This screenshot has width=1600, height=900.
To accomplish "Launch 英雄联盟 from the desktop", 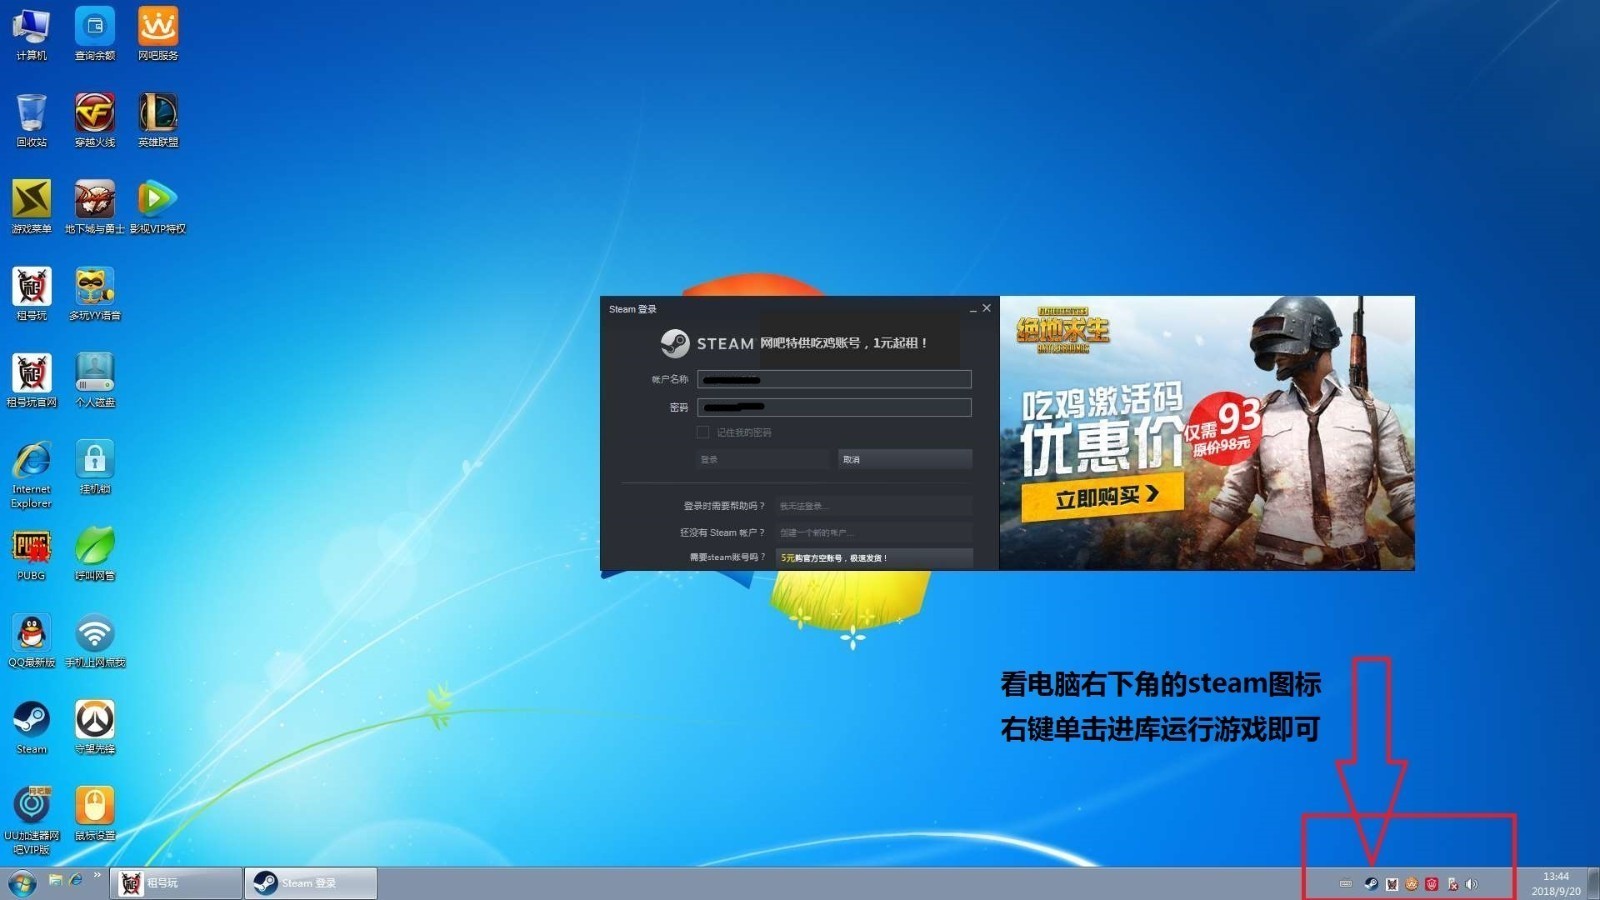I will [x=158, y=120].
